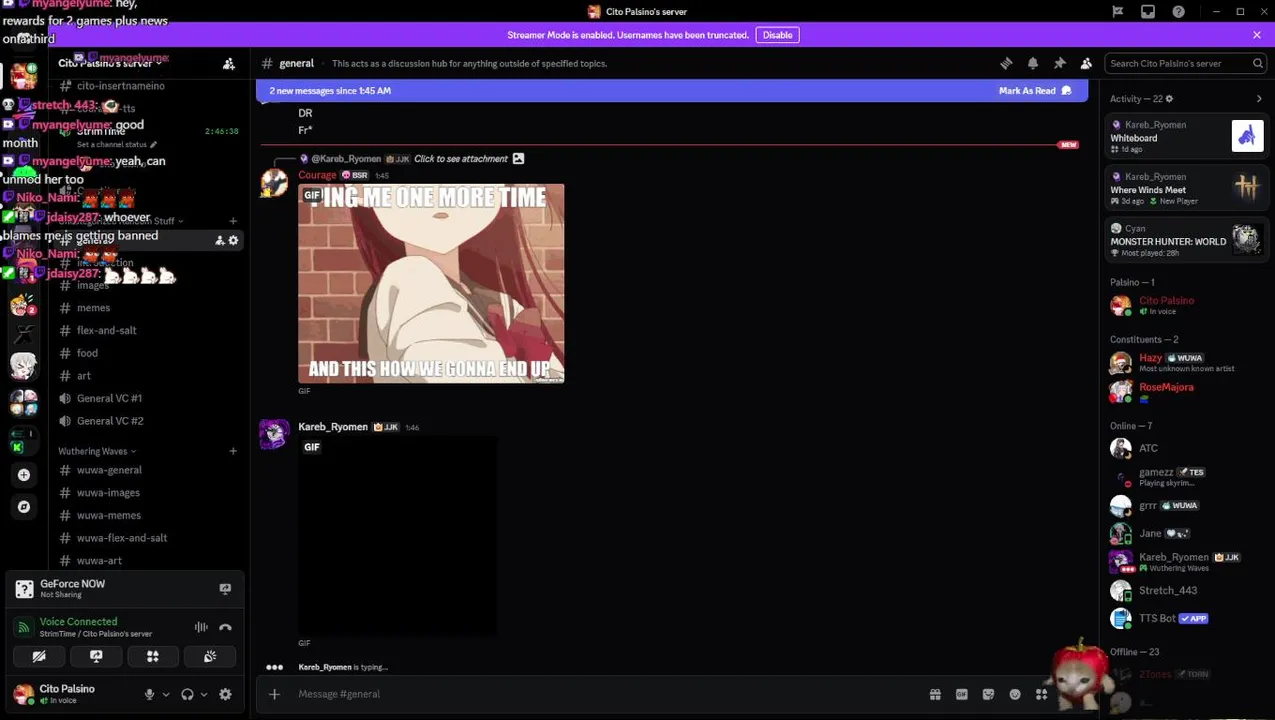The height and width of the screenshot is (720, 1275).
Task: Open the Help question mark icon
Action: 1179,11
